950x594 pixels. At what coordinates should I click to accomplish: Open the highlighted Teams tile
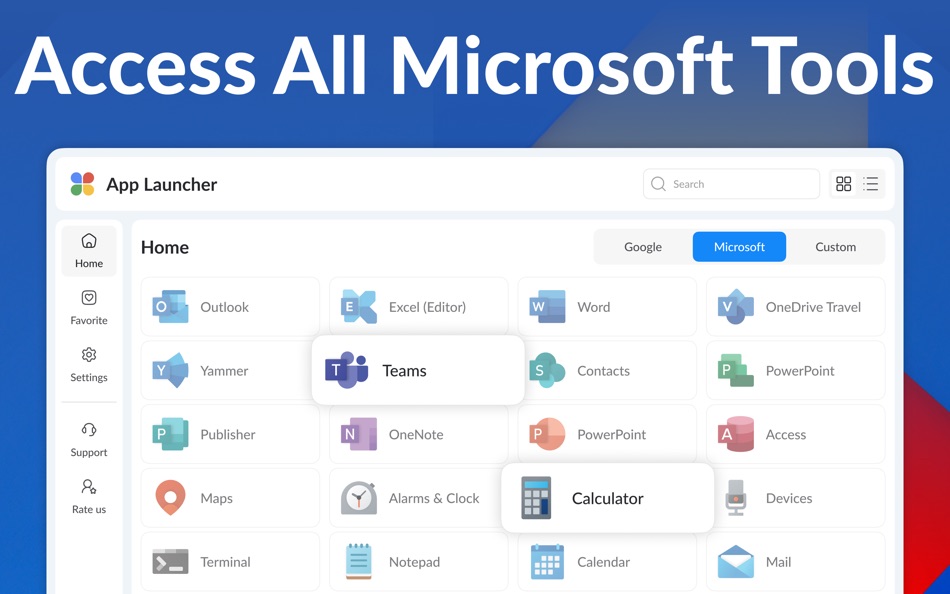[418, 370]
